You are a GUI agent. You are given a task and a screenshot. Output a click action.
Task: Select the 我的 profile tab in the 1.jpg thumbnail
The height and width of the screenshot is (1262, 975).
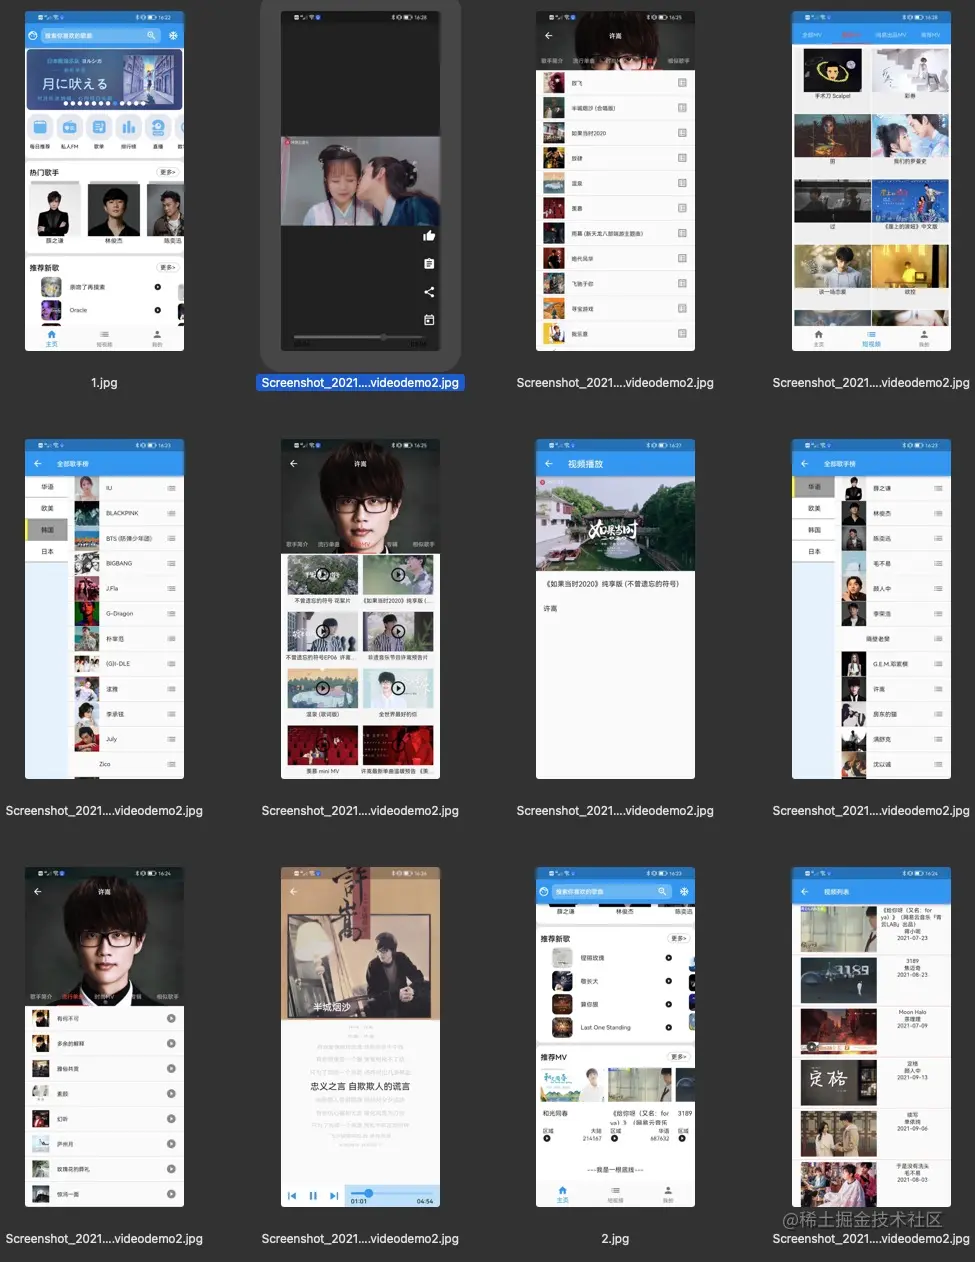tap(157, 338)
